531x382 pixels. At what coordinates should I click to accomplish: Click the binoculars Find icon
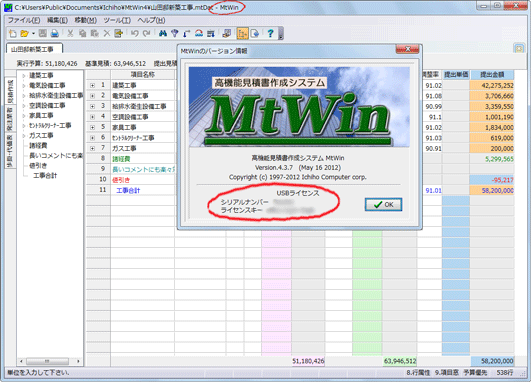163,33
